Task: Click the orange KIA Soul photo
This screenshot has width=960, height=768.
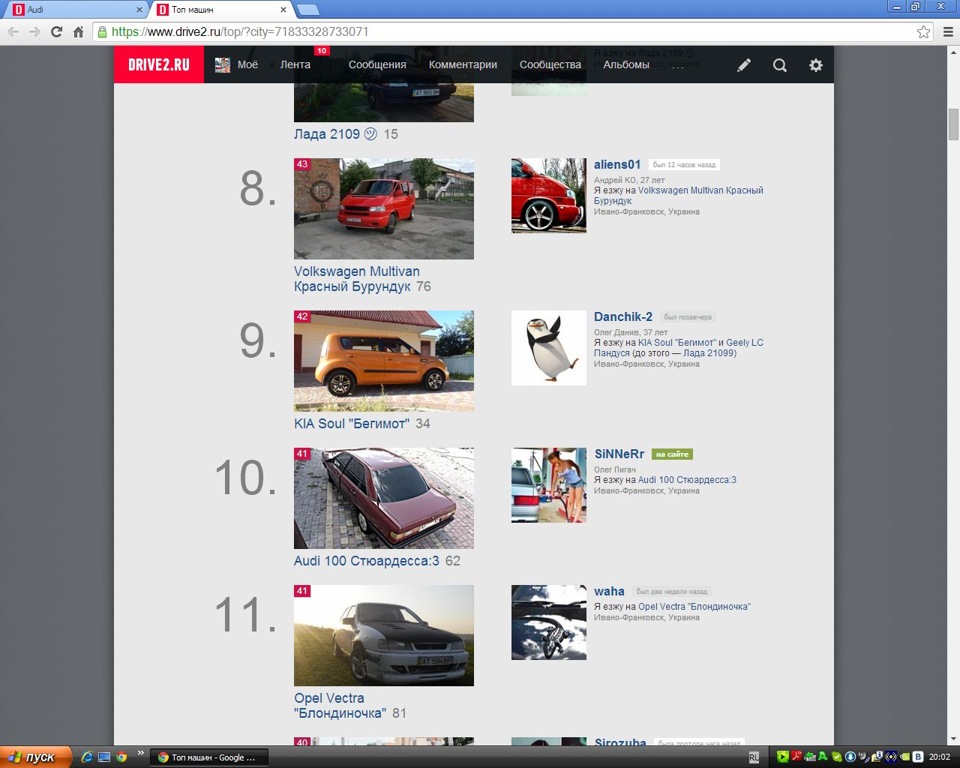Action: tap(384, 361)
